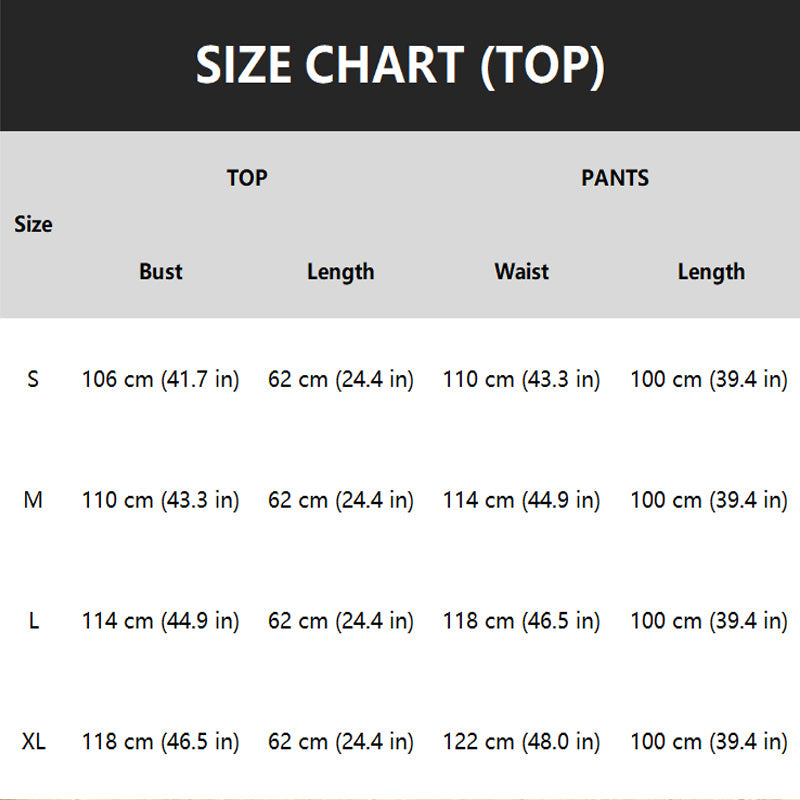Click size XL bust value 118 cm

[160, 742]
